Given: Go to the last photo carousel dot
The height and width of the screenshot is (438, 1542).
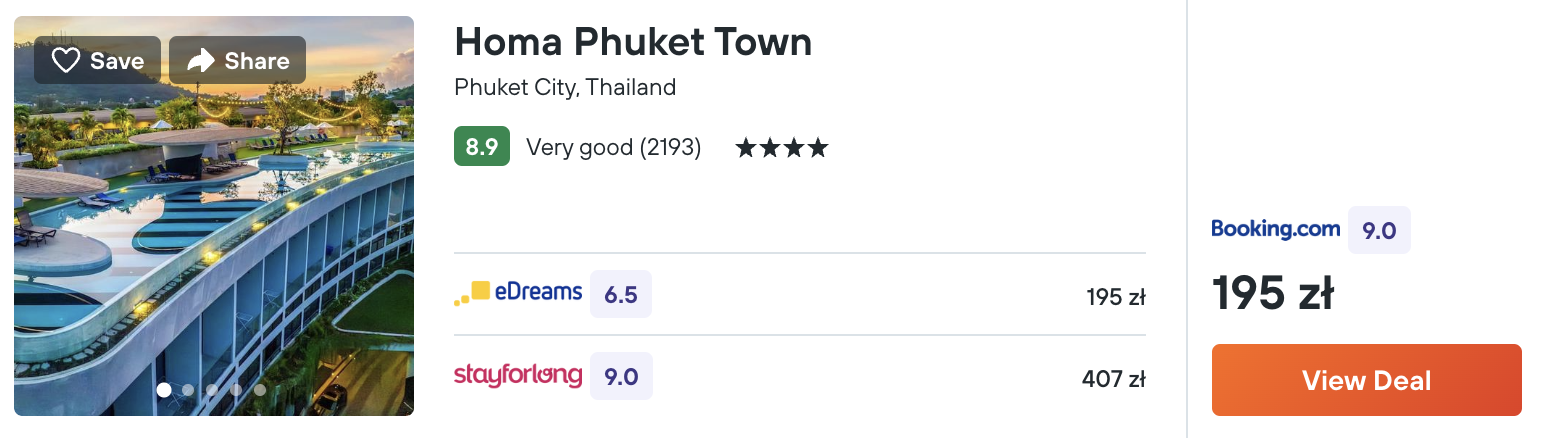Looking at the screenshot, I should pyautogui.click(x=260, y=390).
